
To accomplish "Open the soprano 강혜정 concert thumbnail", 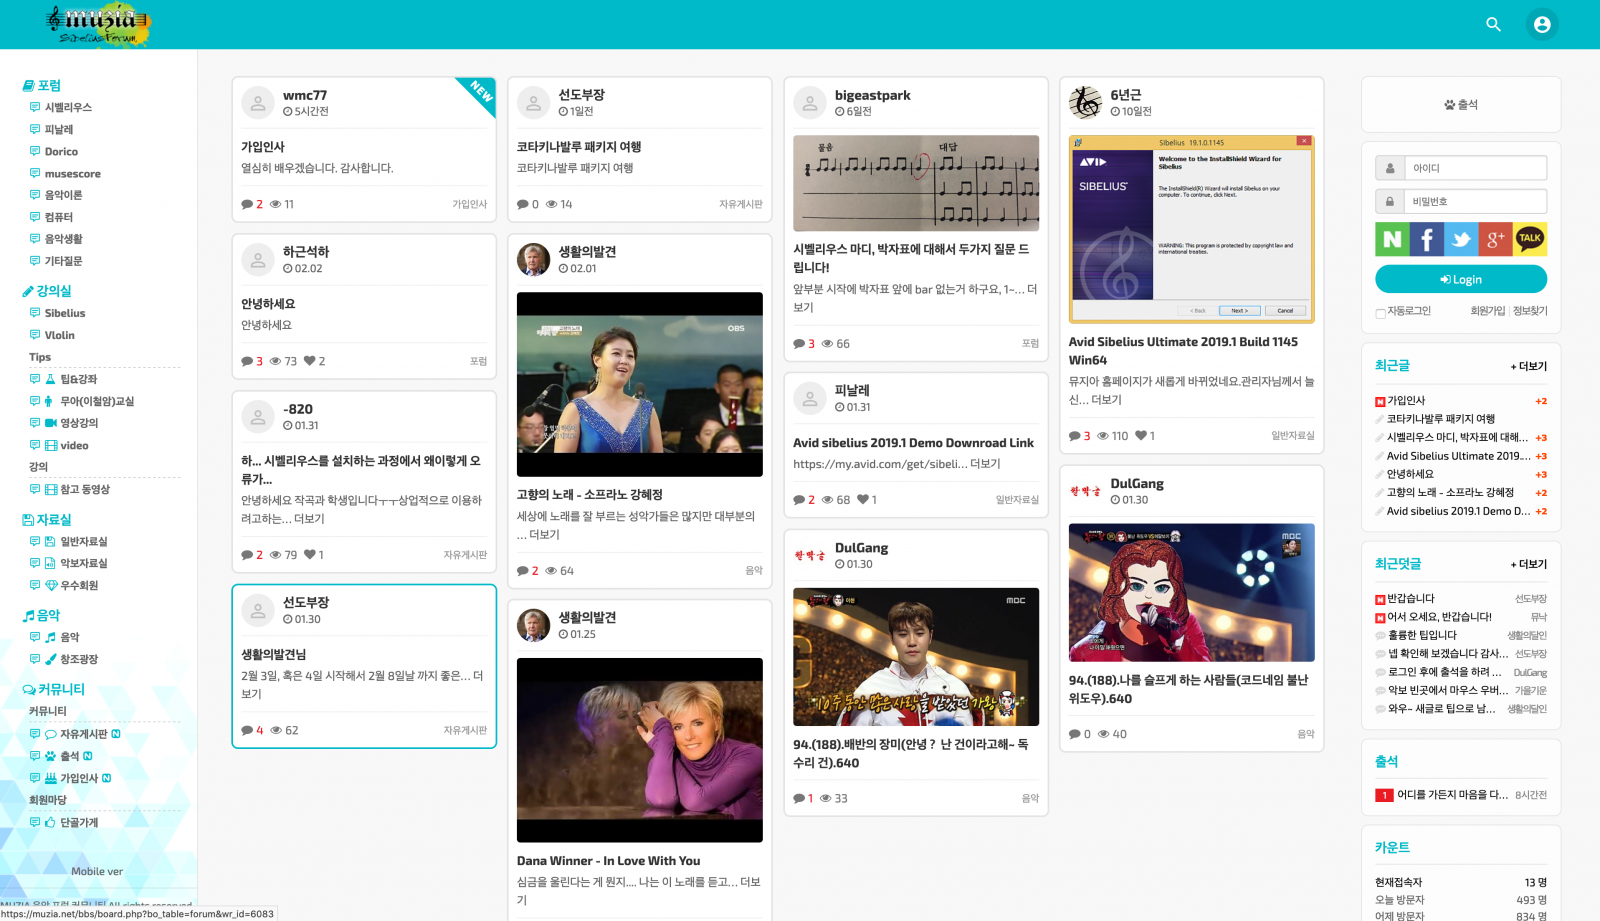I will pyautogui.click(x=639, y=384).
